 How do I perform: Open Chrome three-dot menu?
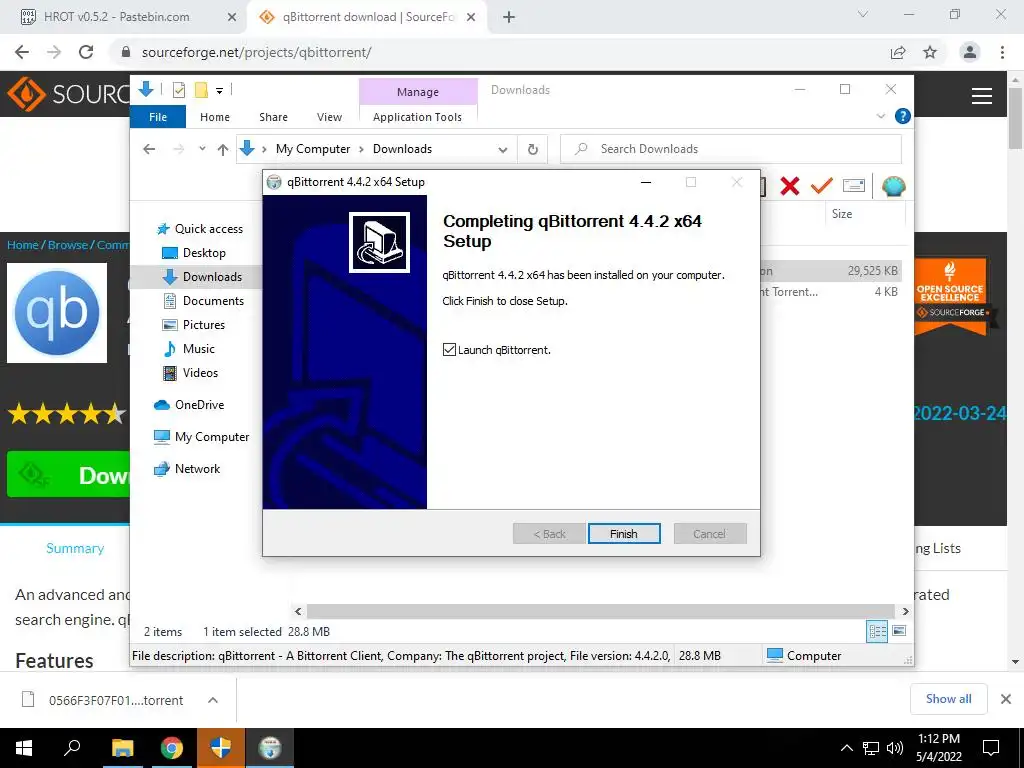click(x=1002, y=52)
